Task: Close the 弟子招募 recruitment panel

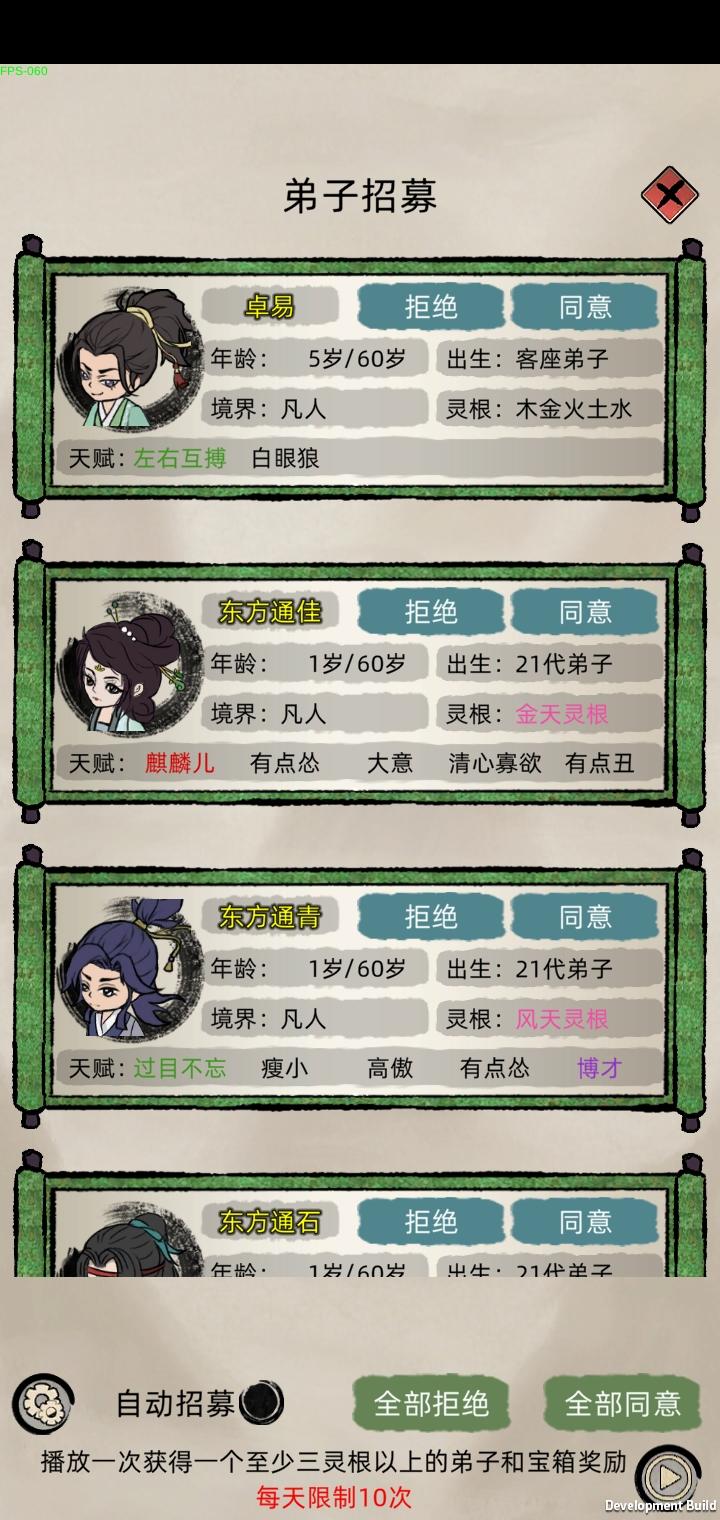Action: 669,193
